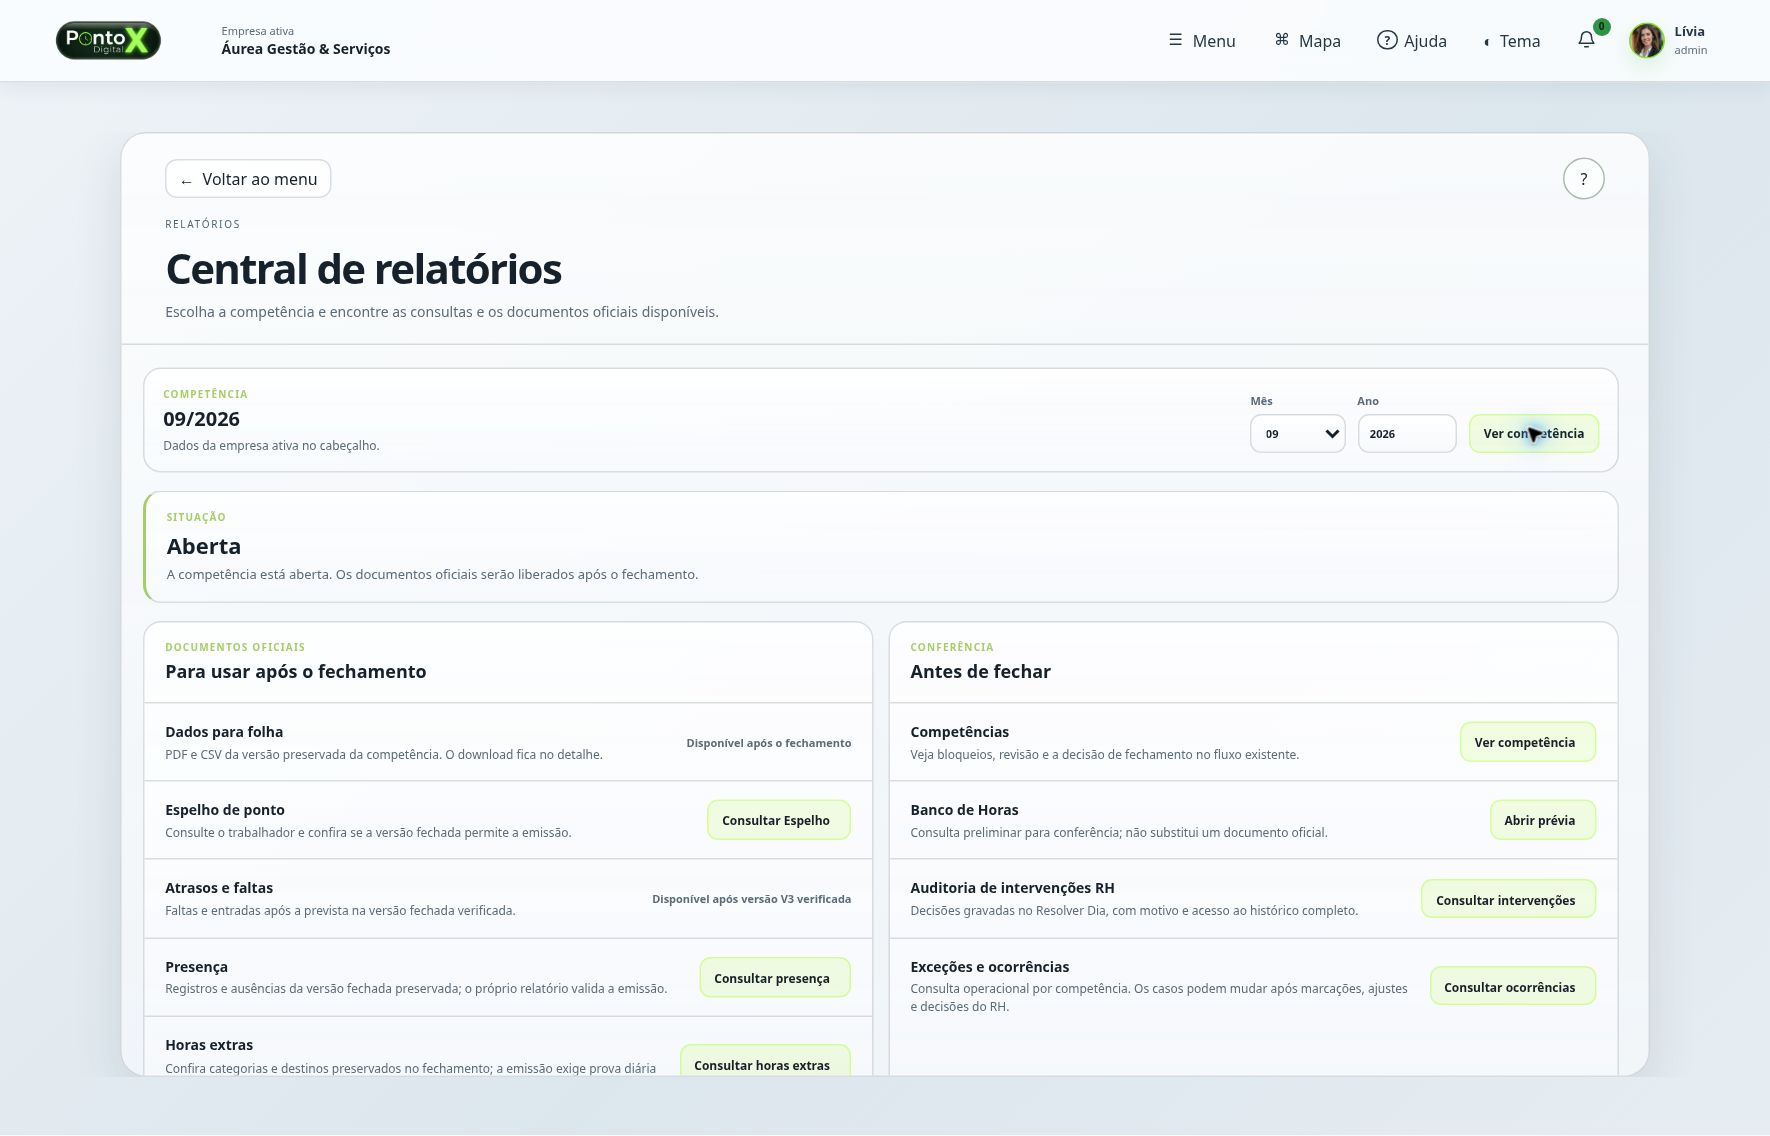
Task: Open the hamburger Menu
Action: [1201, 41]
